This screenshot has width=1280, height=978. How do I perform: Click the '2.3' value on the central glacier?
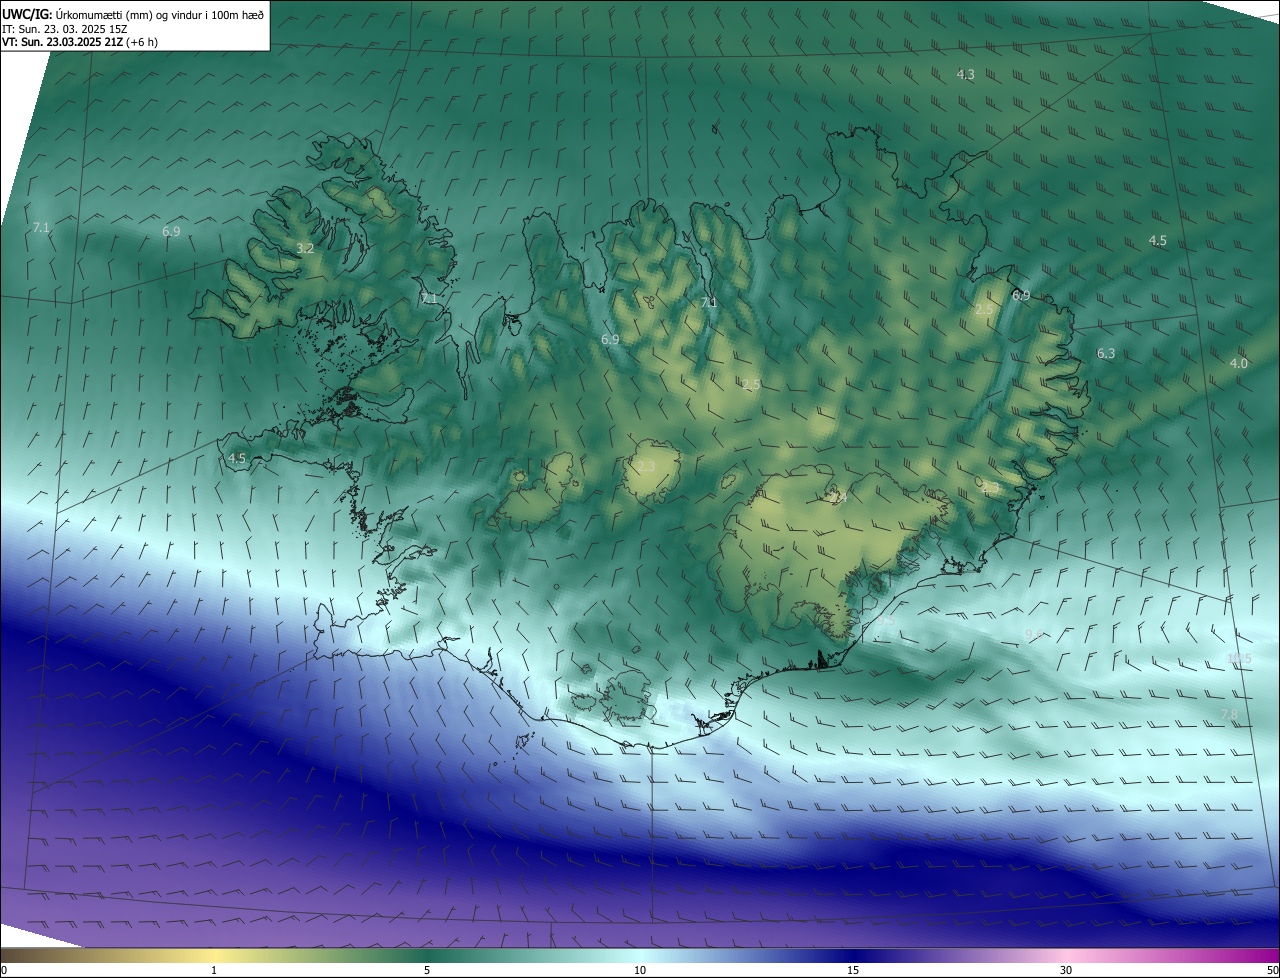click(646, 466)
